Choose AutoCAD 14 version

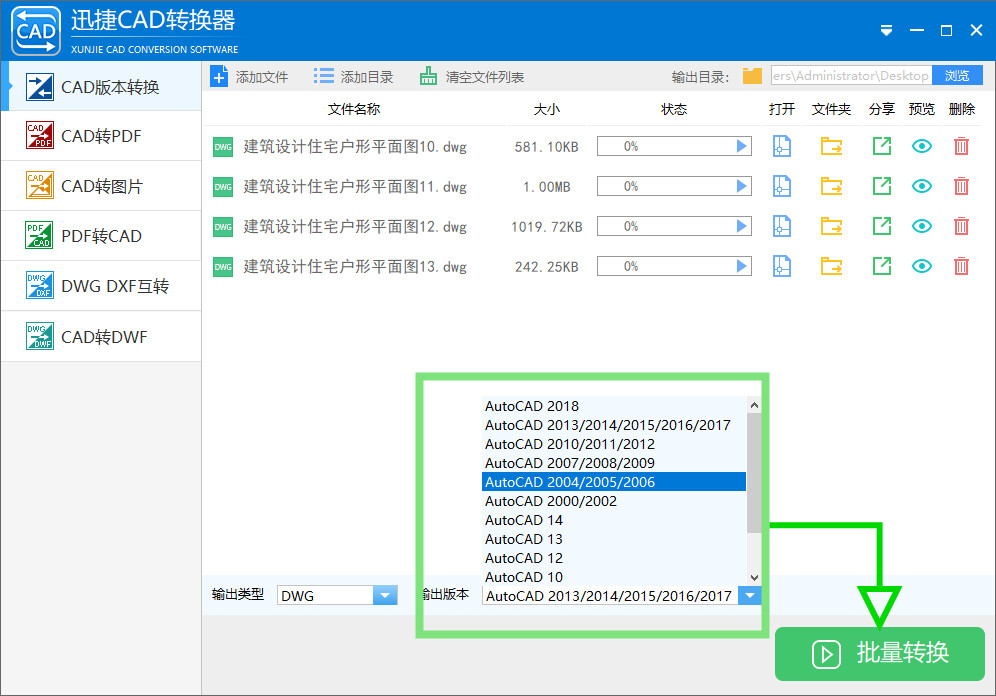click(614, 520)
